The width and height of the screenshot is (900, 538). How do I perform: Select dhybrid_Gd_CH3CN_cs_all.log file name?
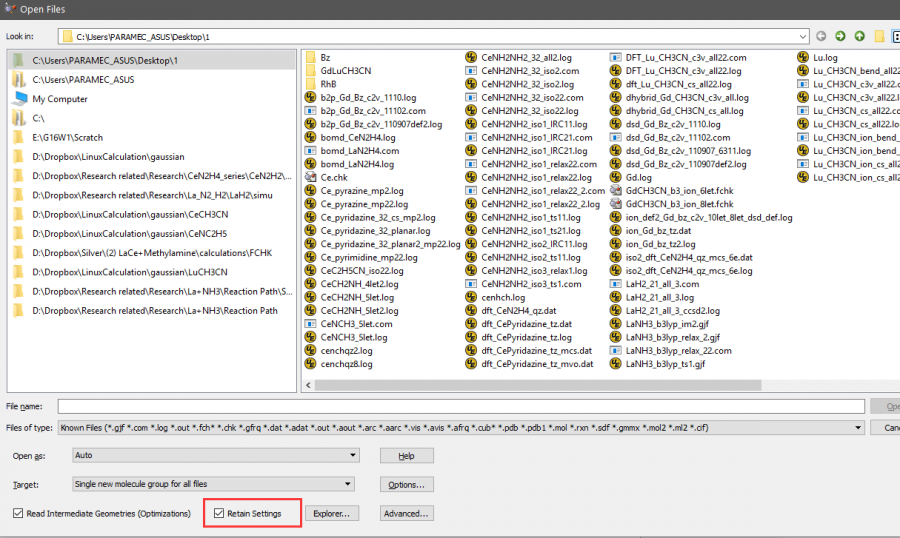click(x=684, y=111)
